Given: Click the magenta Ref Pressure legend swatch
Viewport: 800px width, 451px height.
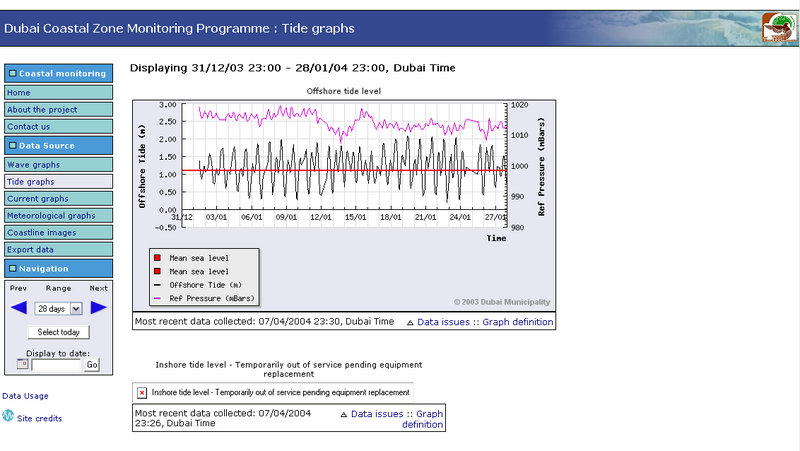Looking at the screenshot, I should click(x=157, y=298).
